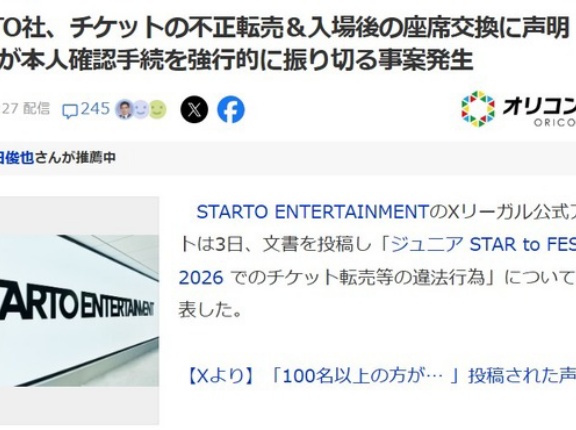The image size is (576, 430).
Task: Share article on X icon
Action: 194,109
